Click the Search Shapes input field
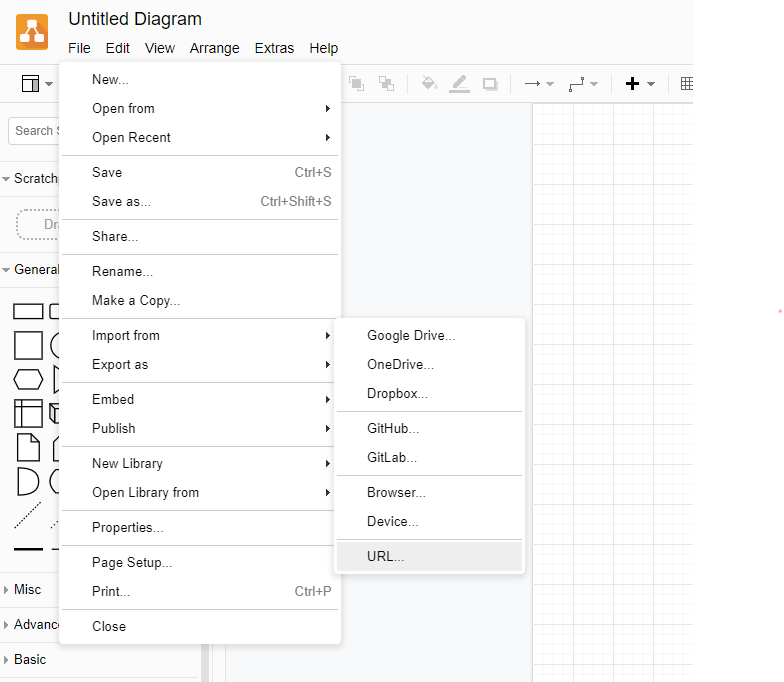 click(x=34, y=131)
